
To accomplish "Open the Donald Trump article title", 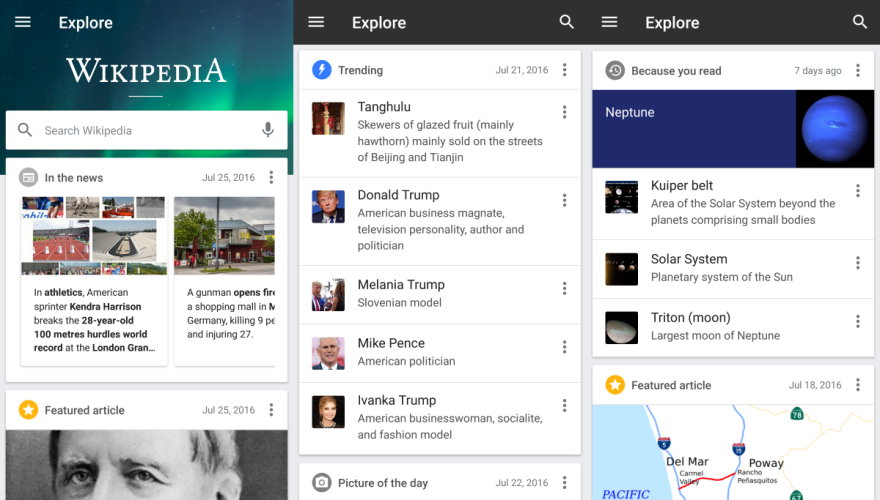I will (398, 195).
